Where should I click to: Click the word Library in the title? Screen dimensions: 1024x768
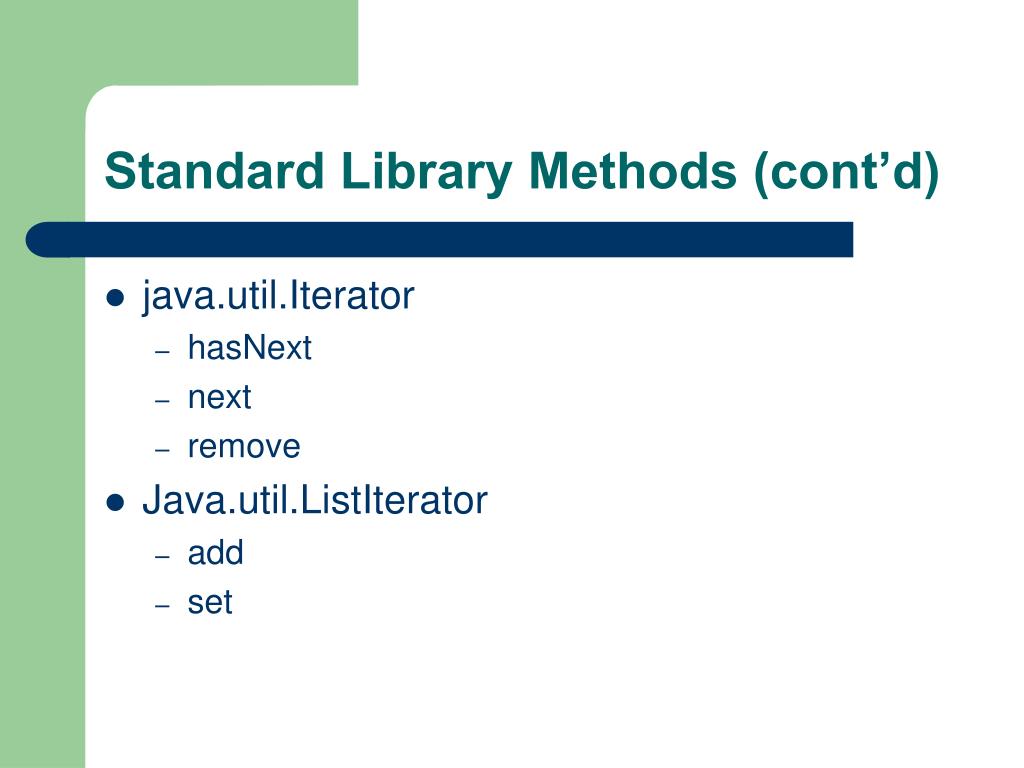coord(426,172)
